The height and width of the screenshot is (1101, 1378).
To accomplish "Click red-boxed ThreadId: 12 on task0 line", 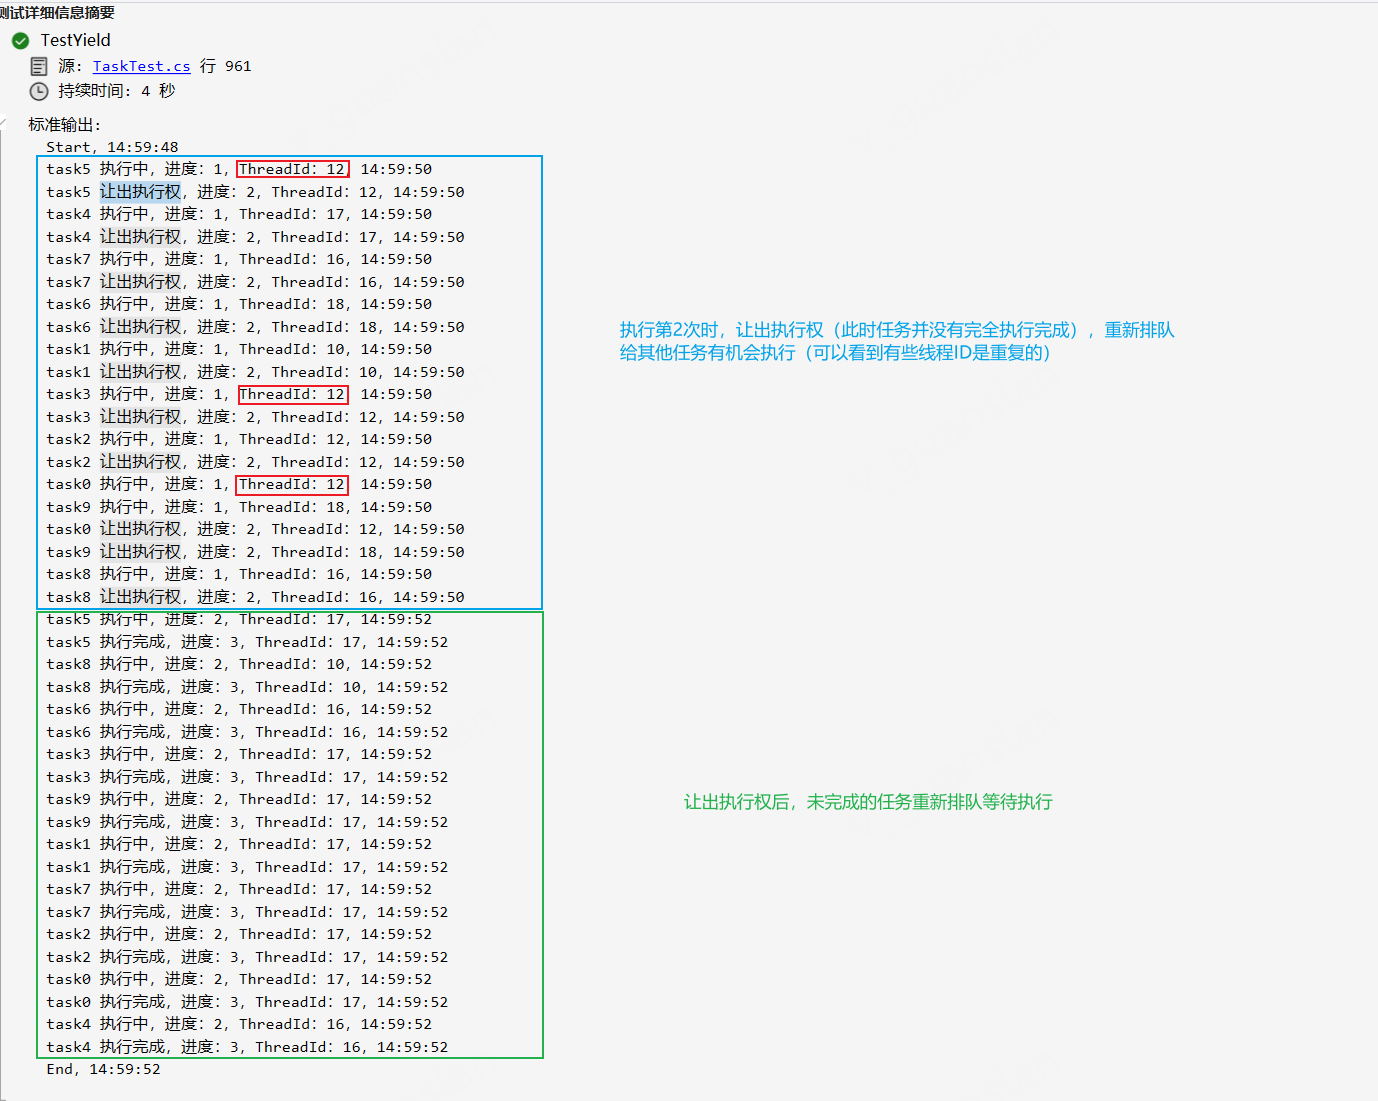I will click(292, 484).
